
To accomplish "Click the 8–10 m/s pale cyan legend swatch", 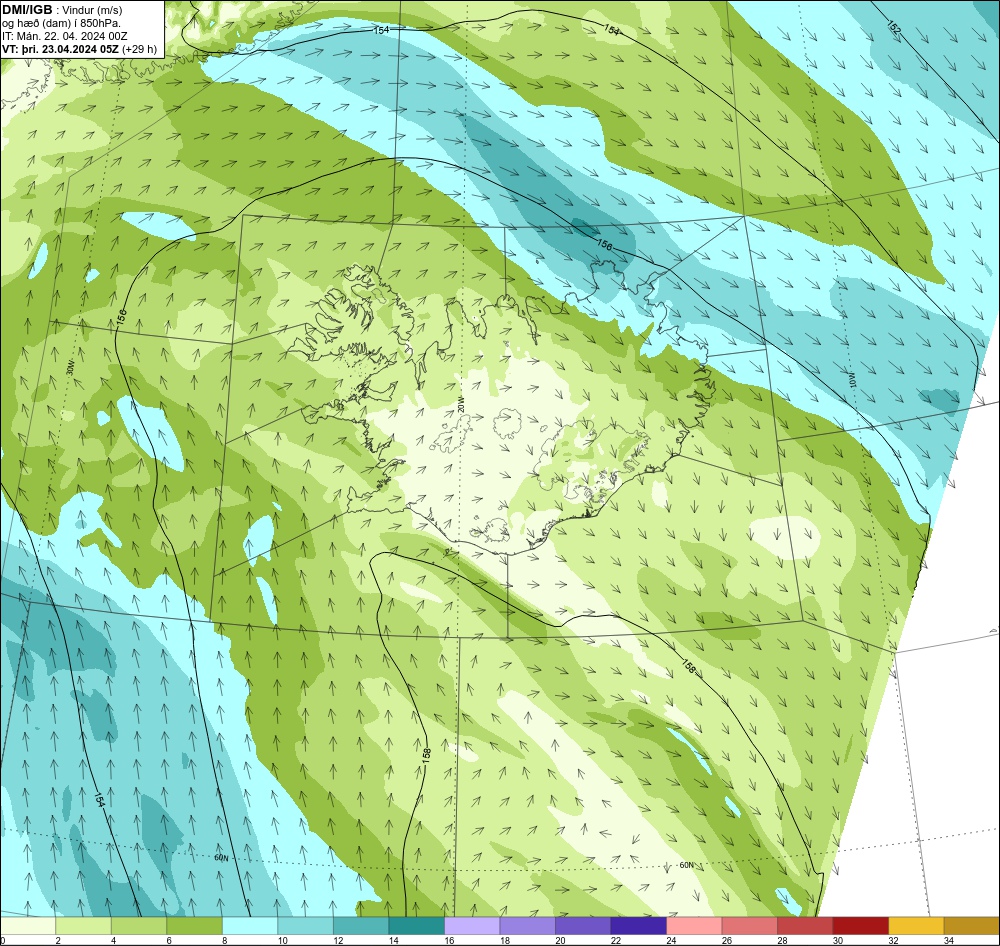I will (250, 926).
